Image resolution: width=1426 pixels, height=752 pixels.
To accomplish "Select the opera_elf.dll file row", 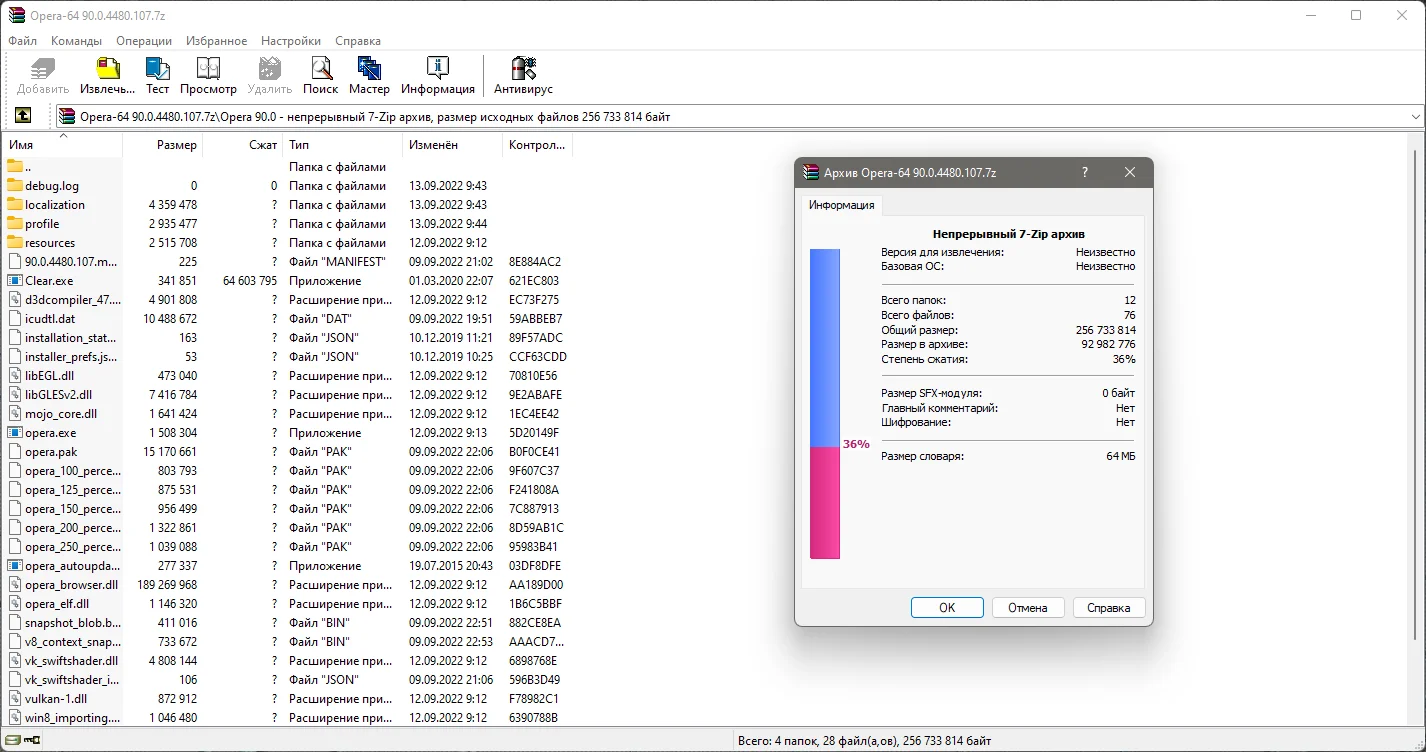I will click(287, 603).
